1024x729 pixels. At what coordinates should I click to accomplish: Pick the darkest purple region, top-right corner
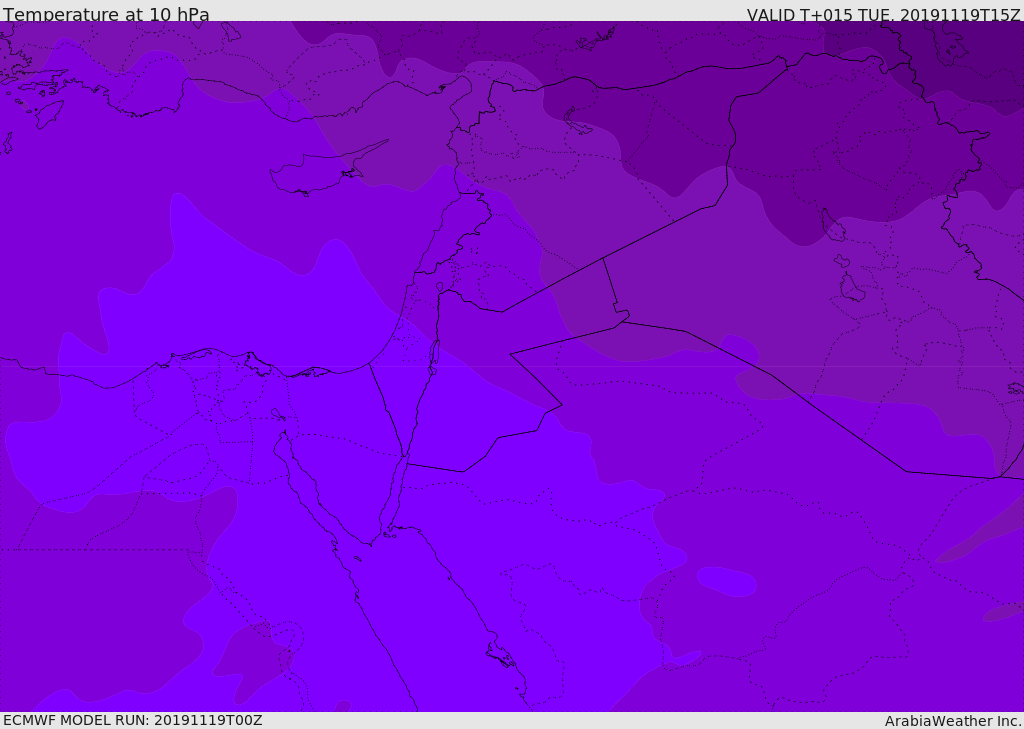click(985, 50)
